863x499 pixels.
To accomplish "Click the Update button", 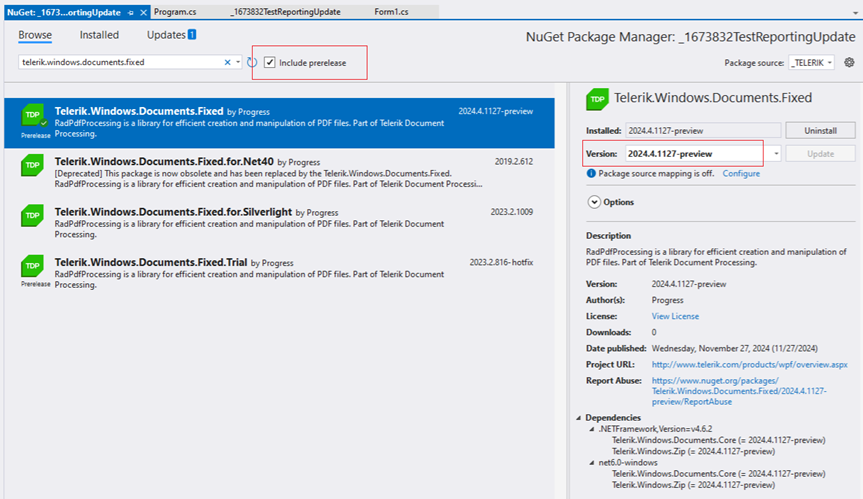I will (820, 153).
